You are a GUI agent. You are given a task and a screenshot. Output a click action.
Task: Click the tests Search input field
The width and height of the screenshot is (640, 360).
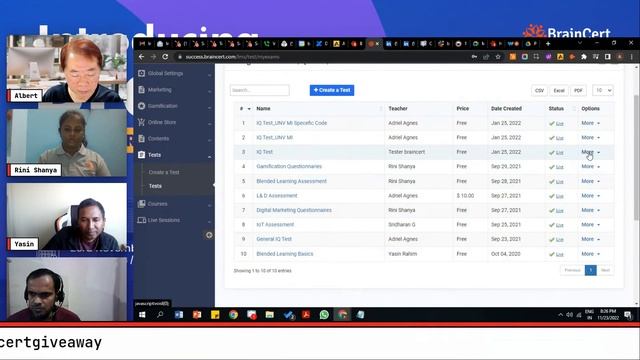260,90
